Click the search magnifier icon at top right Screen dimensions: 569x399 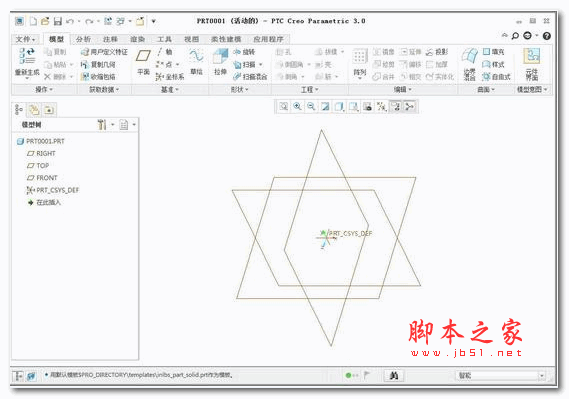[x=515, y=36]
